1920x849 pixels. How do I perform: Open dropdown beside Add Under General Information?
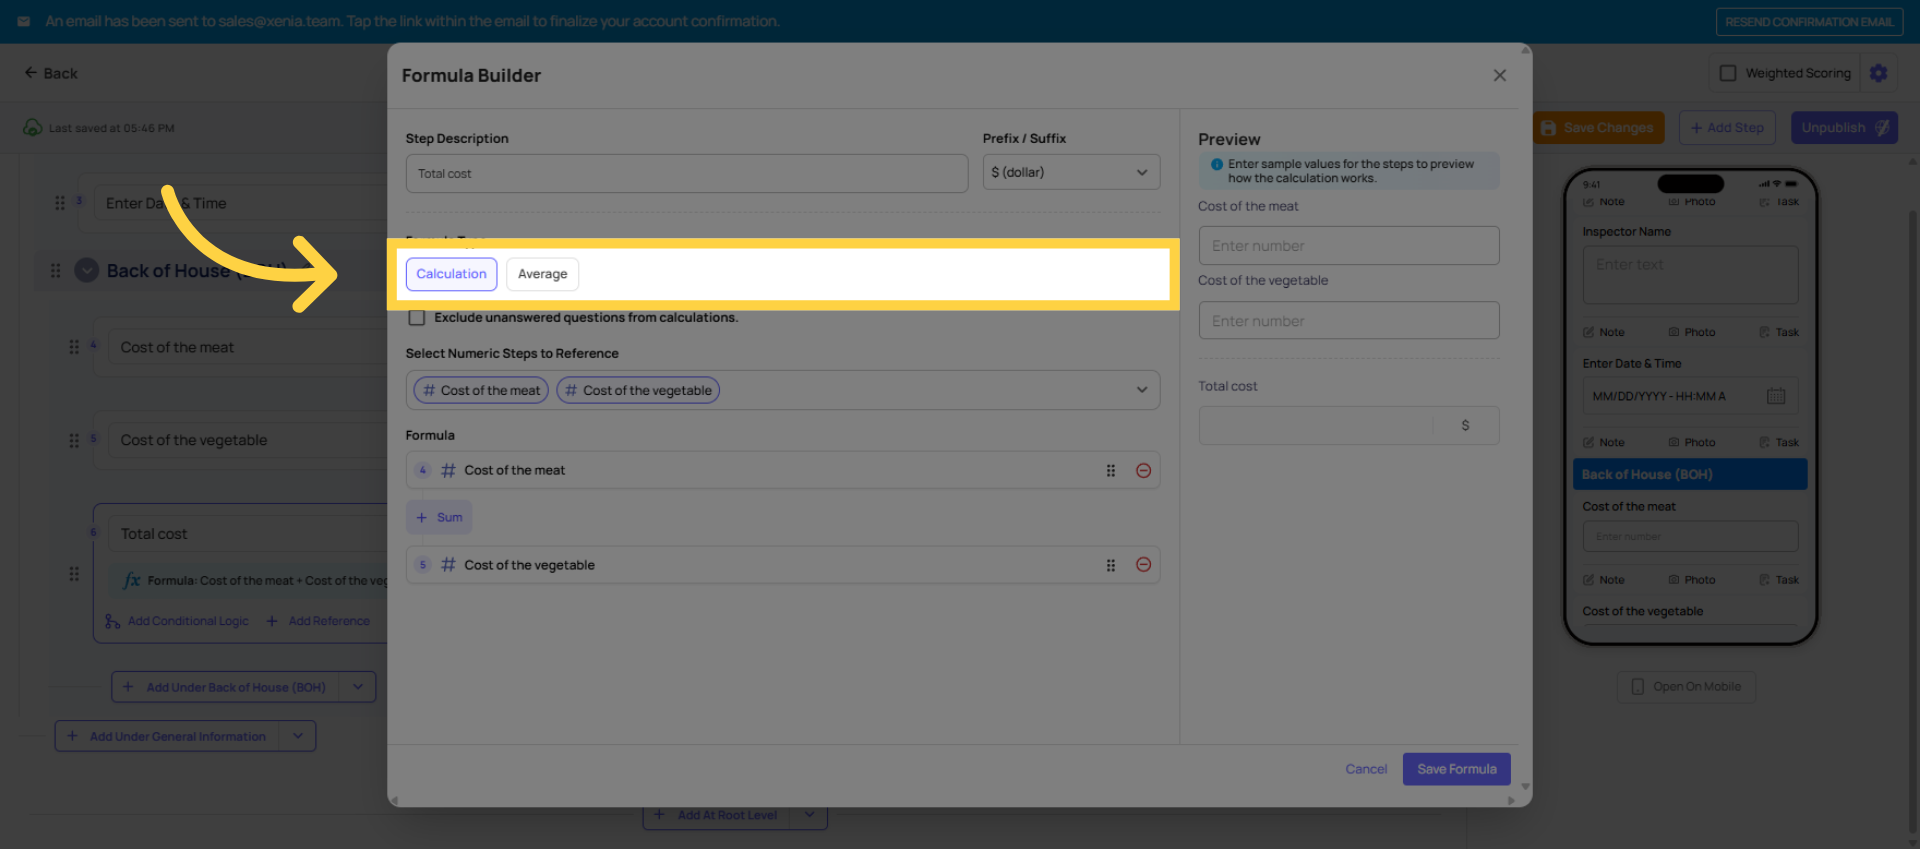[x=298, y=736]
